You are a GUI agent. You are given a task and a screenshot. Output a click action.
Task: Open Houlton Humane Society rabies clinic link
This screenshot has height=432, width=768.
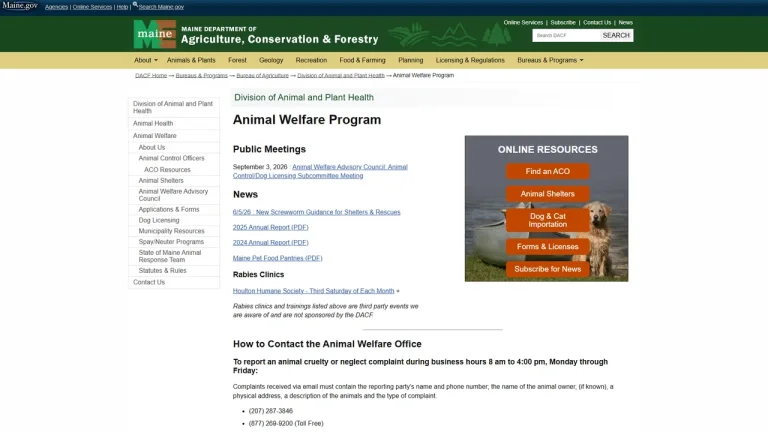313,291
